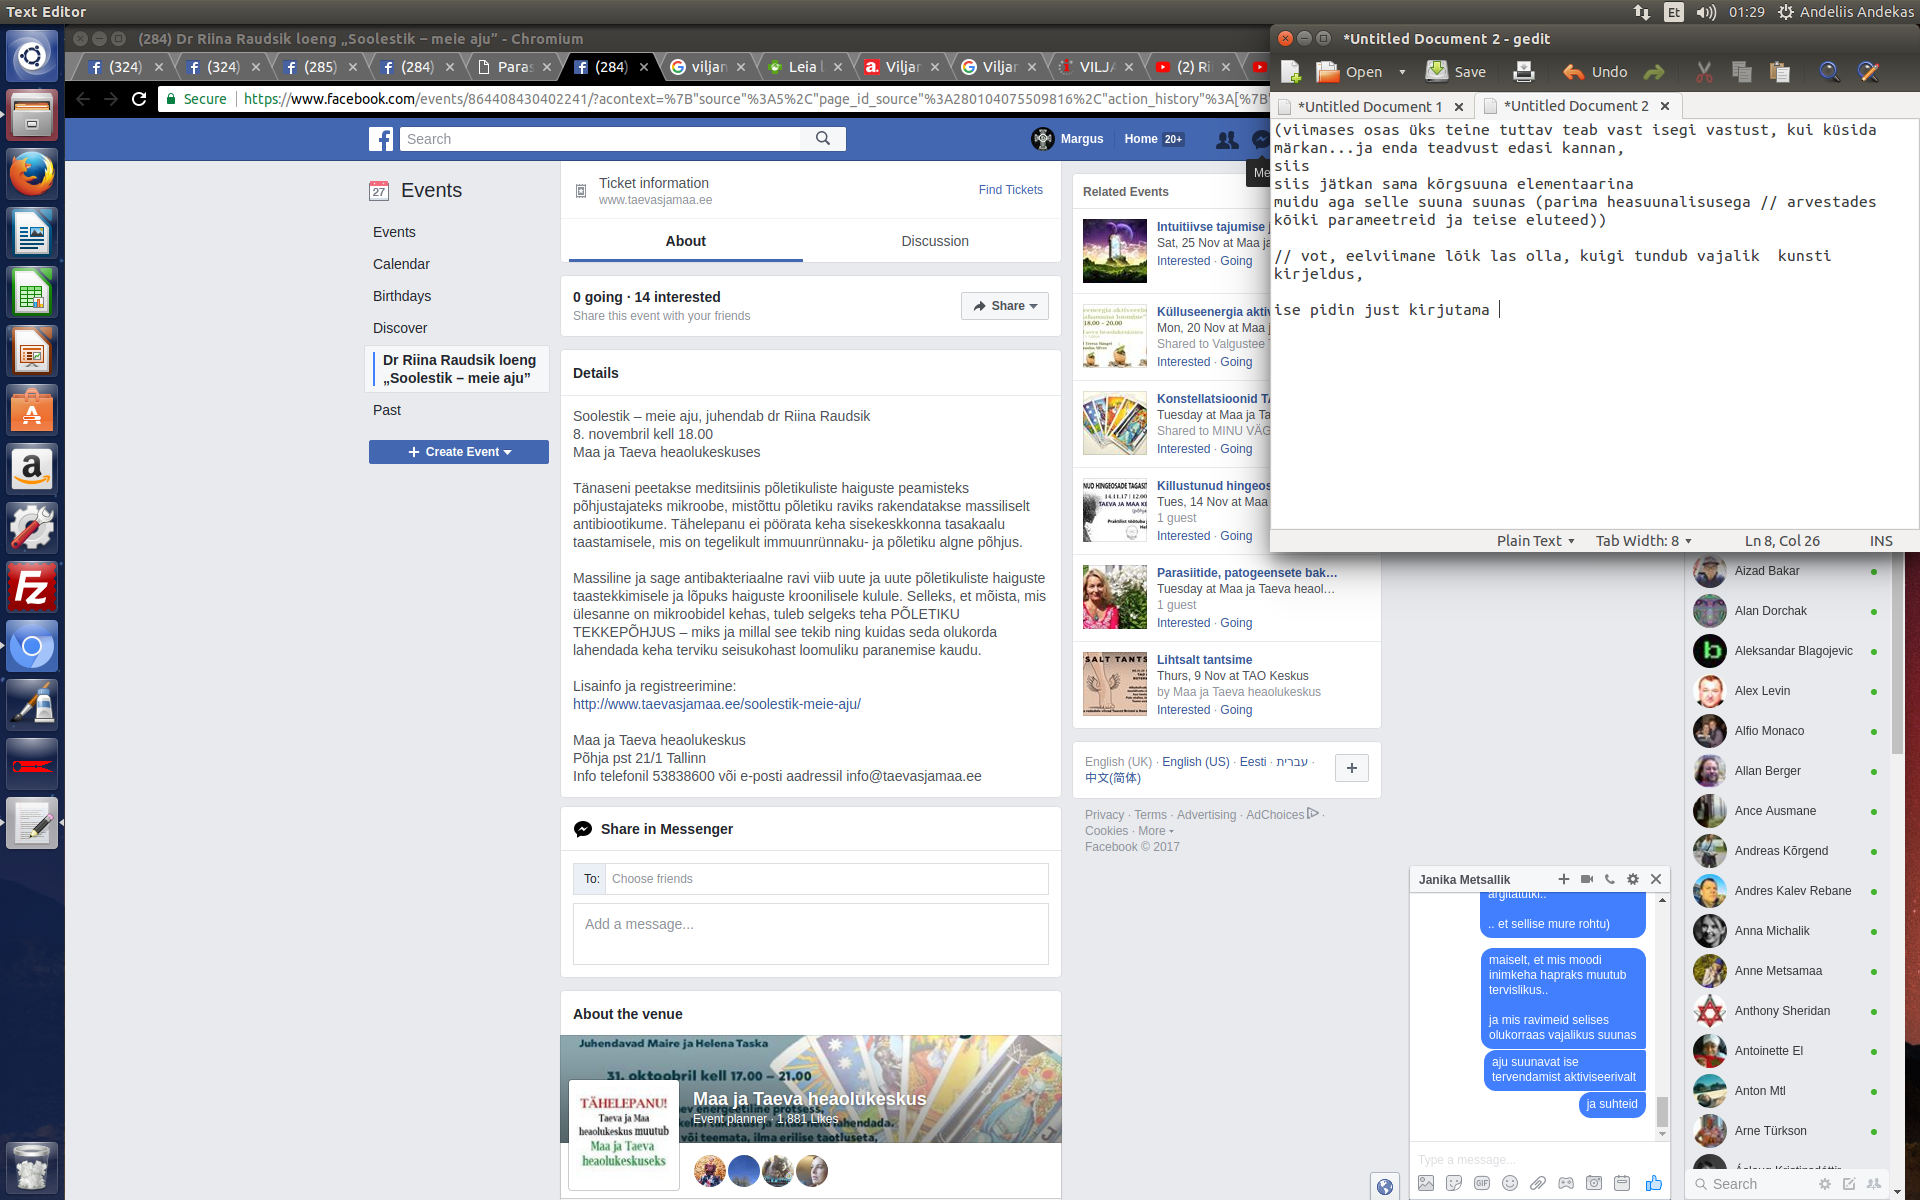
Task: Open Birthdays in the Events sidebar
Action: click(x=402, y=296)
